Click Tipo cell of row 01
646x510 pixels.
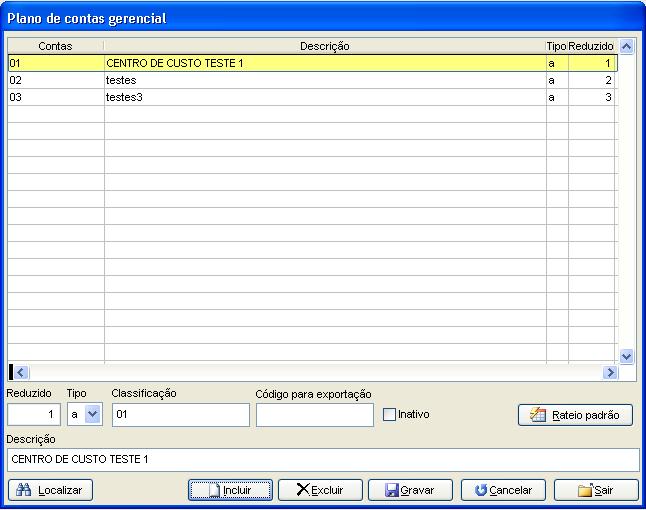[557, 63]
